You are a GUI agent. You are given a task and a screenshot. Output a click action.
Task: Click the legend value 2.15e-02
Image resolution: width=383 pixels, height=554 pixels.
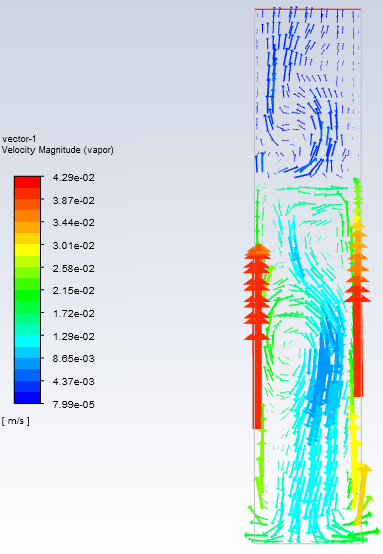[73, 291]
